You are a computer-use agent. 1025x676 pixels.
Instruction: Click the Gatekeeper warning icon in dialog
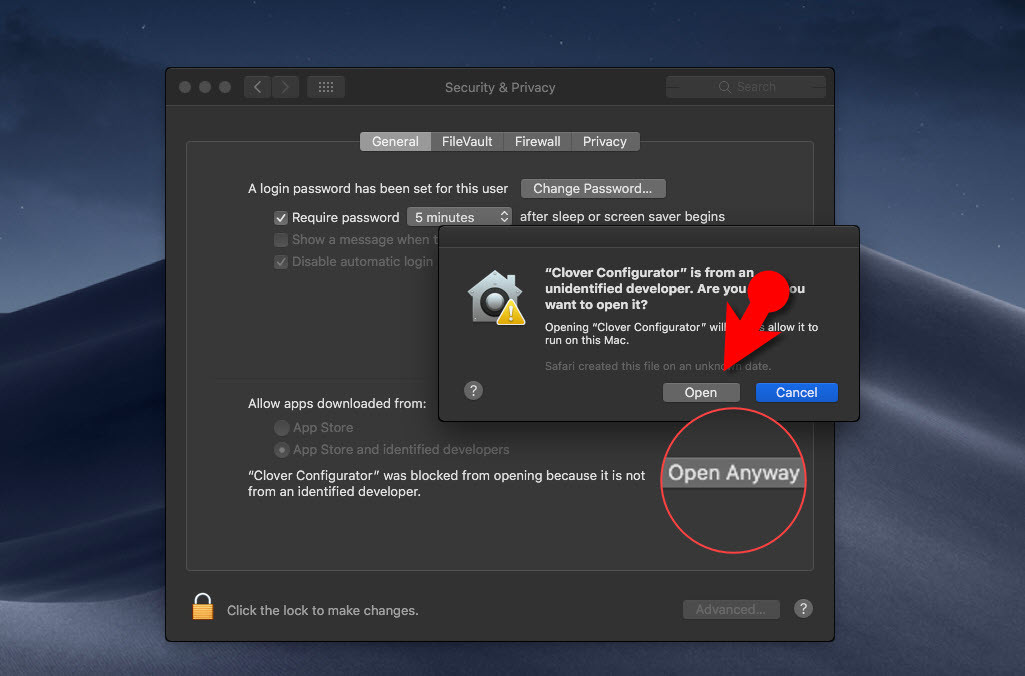click(x=496, y=297)
